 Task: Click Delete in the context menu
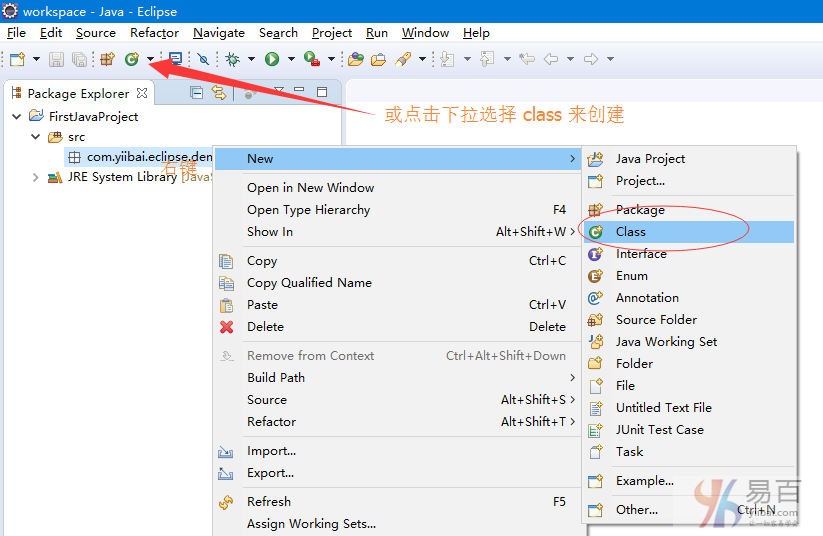pos(397,327)
